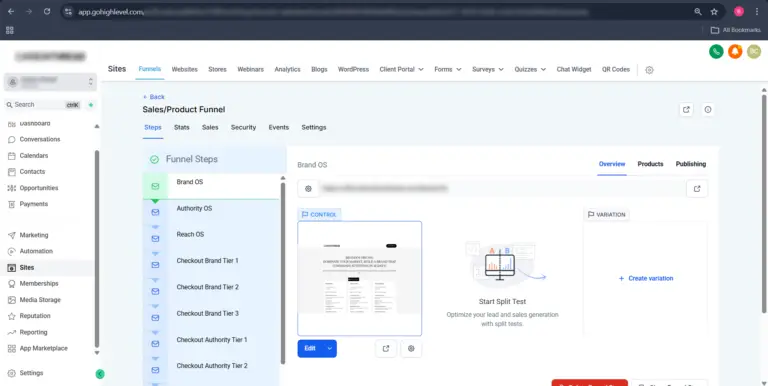Image resolution: width=768 pixels, height=386 pixels.
Task: Reload the page in the browser
Action: [x=47, y=12]
